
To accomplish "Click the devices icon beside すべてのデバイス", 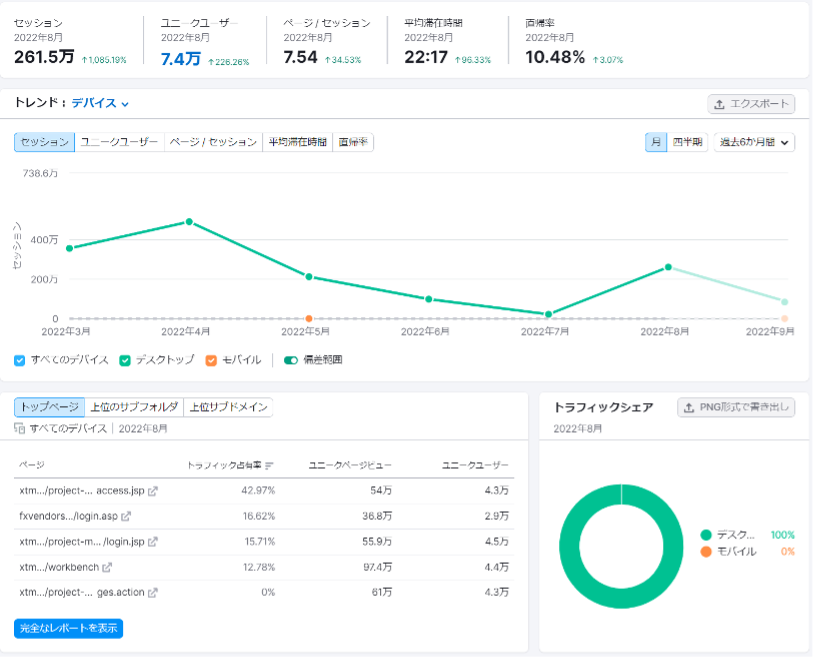I will point(20,428).
